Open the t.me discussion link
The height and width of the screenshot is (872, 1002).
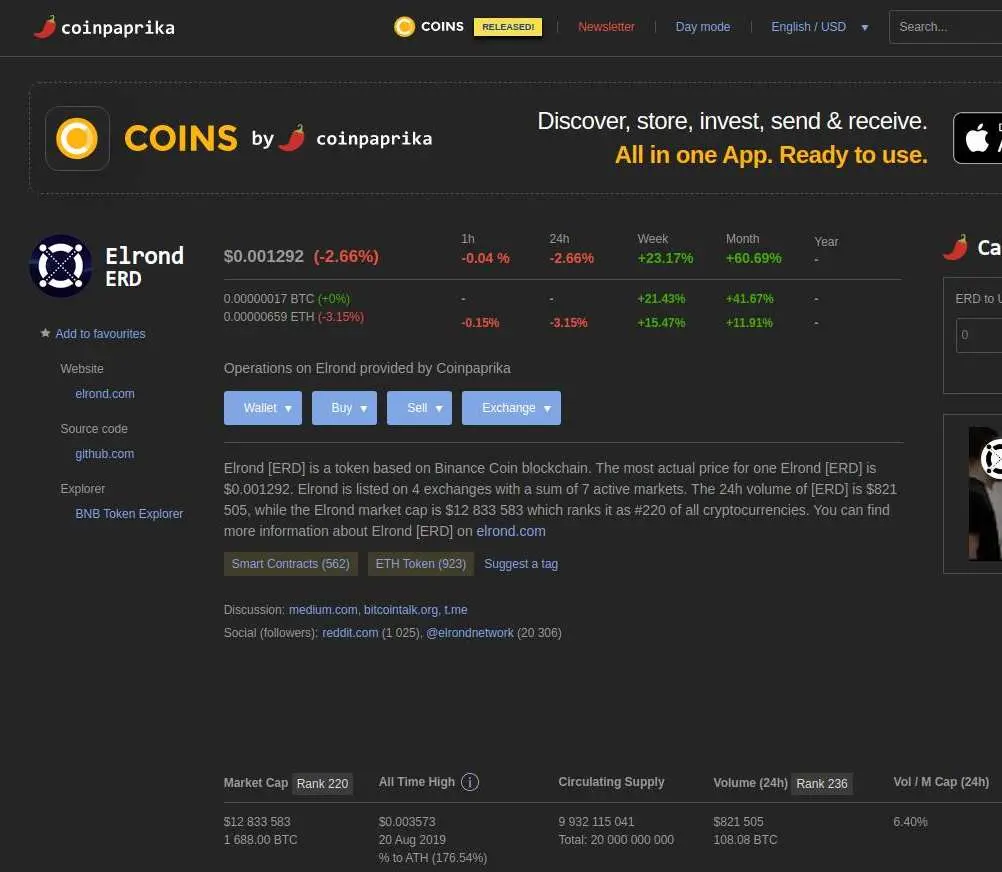click(456, 609)
